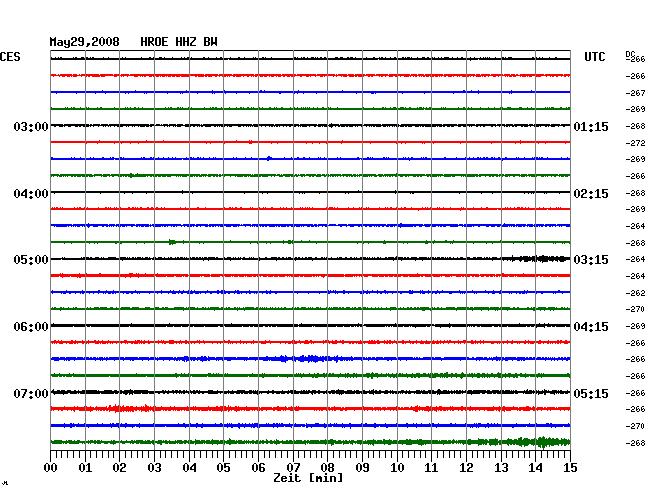Click the DC offset value -267
650x494 pixels.
(x=635, y=93)
